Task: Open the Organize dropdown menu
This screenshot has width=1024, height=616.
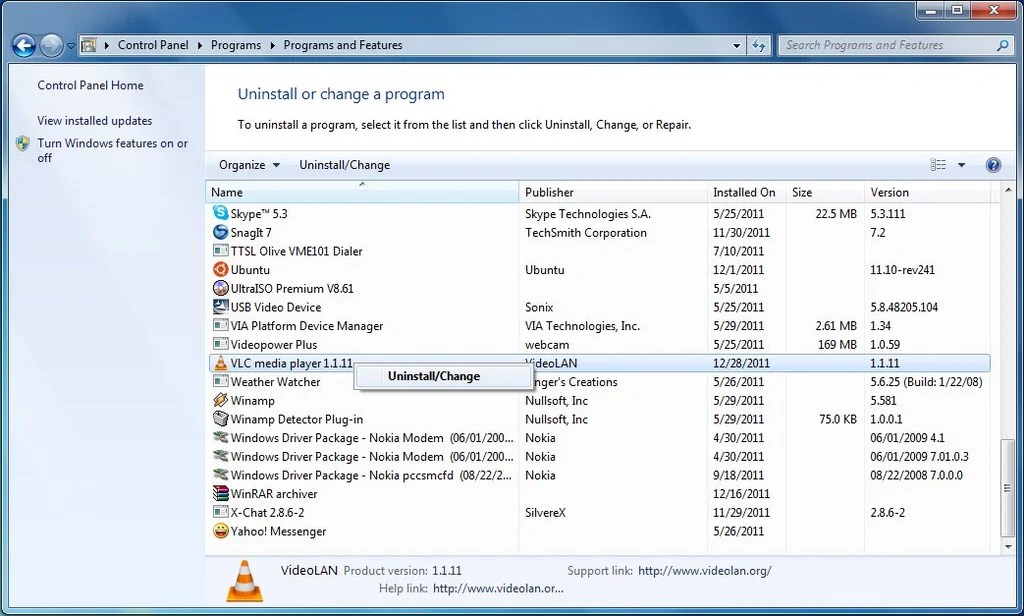Action: pyautogui.click(x=246, y=164)
